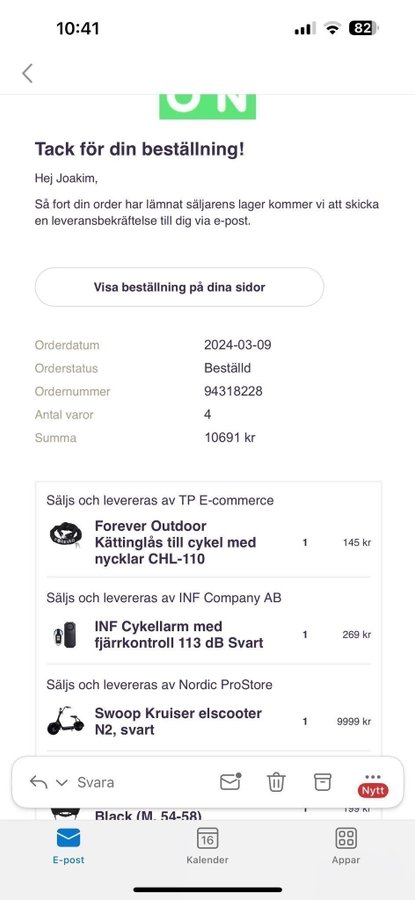Tap the green logo banner at top

[207, 107]
